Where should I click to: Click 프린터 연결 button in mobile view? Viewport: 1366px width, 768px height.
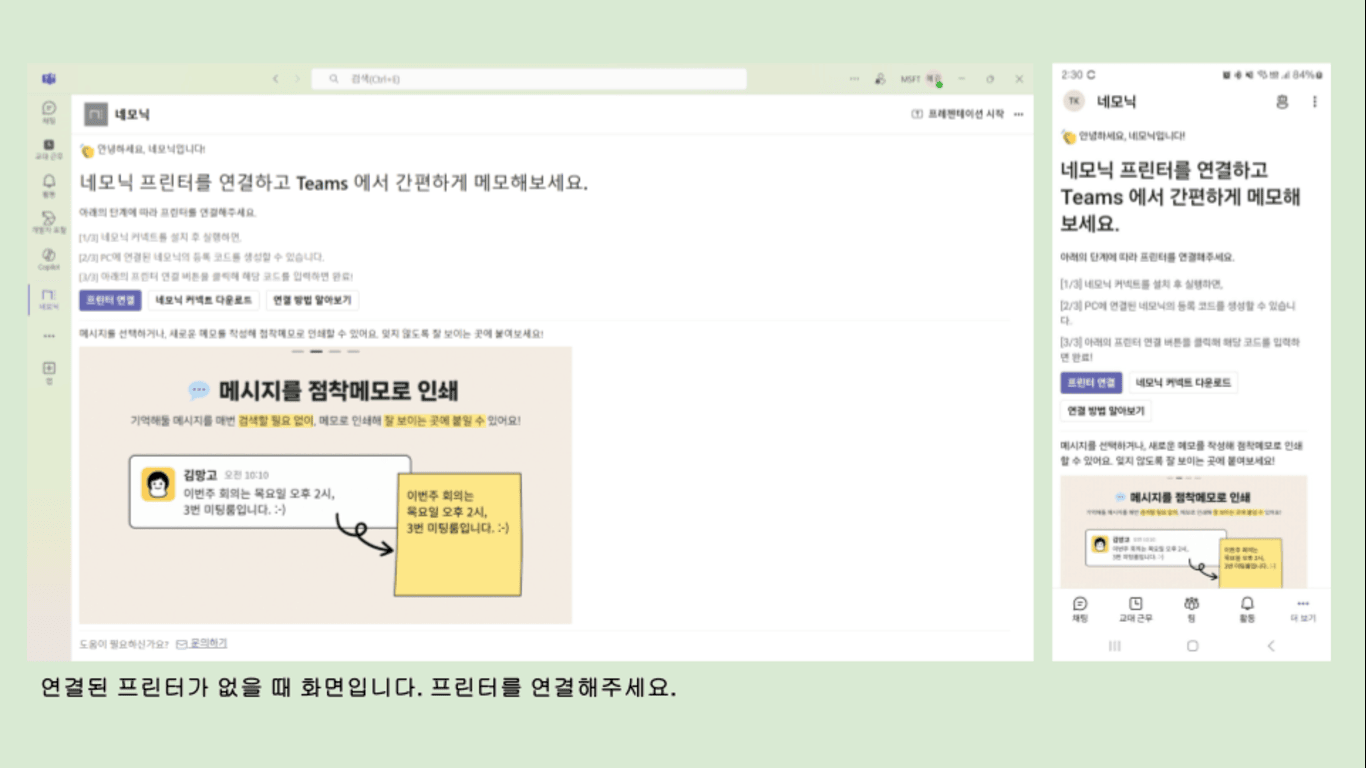click(x=1092, y=383)
